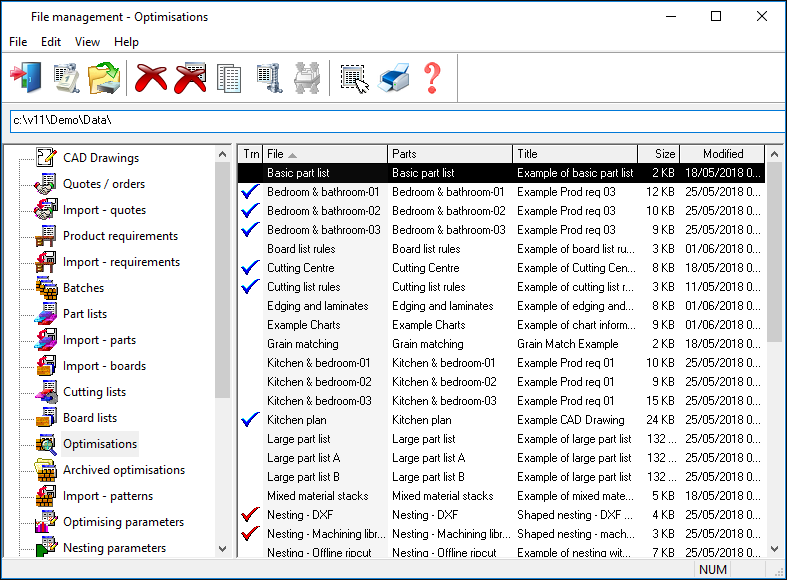Select the Board list rules file
The height and width of the screenshot is (580, 787).
(301, 249)
